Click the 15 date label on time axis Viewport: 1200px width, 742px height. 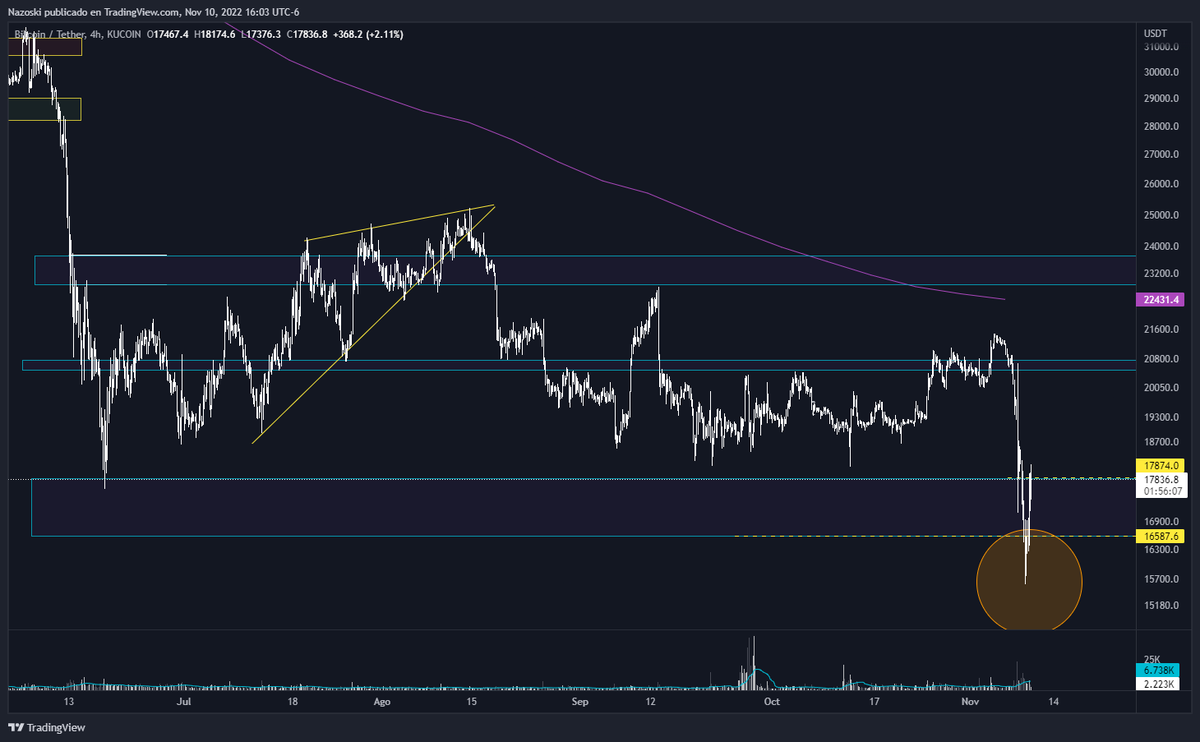point(470,702)
